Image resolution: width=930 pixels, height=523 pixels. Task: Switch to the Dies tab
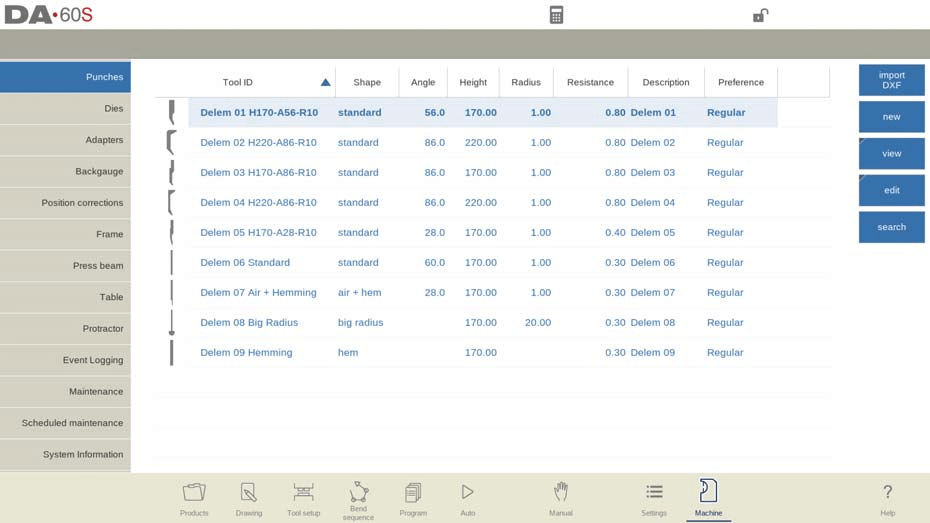point(65,109)
